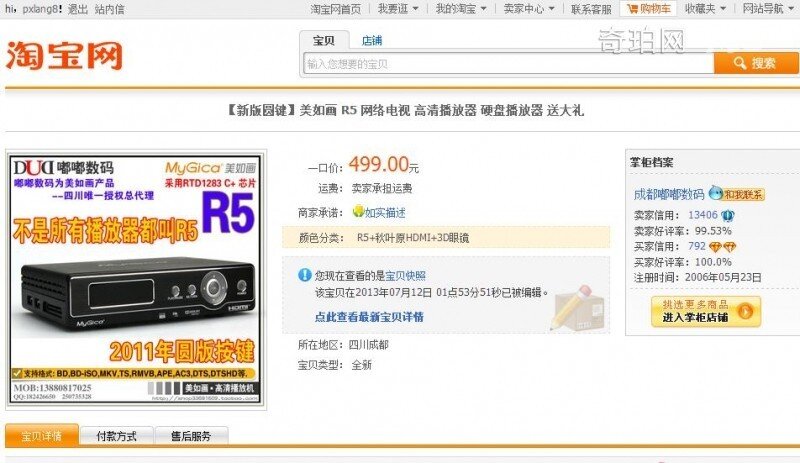Open the 收藏夹 favorites dropdown
Screen dimensions: 800x463
coord(705,9)
